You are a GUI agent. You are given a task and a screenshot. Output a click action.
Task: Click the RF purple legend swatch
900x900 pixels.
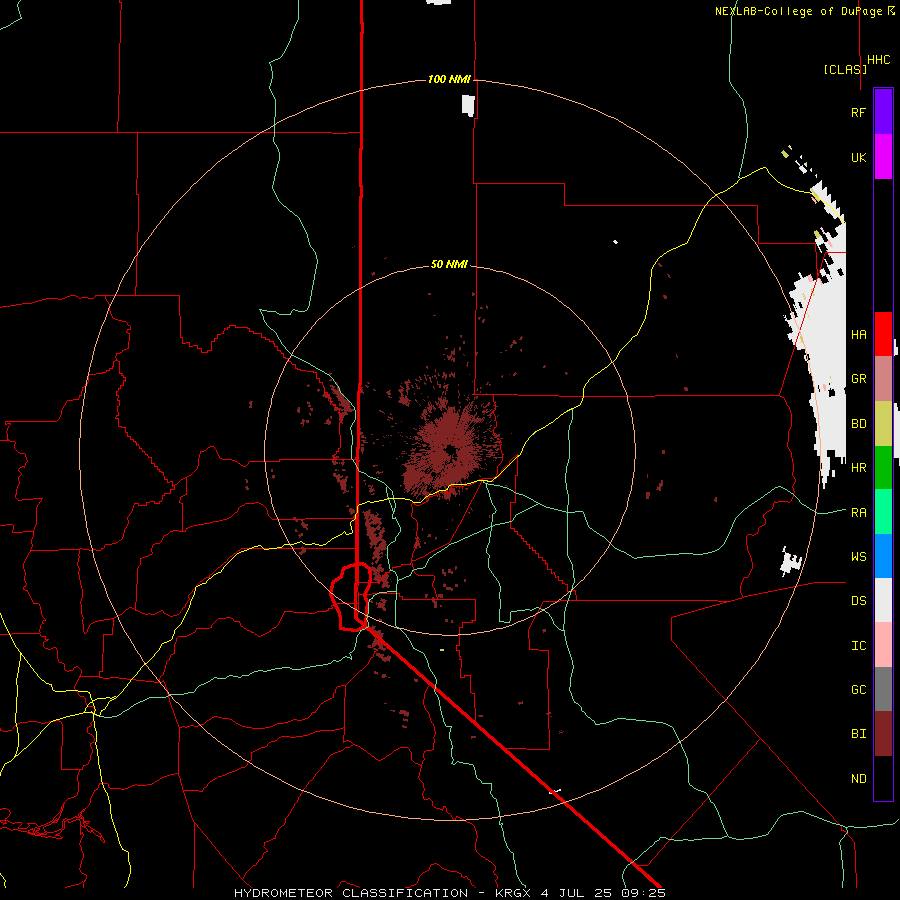pos(883,112)
